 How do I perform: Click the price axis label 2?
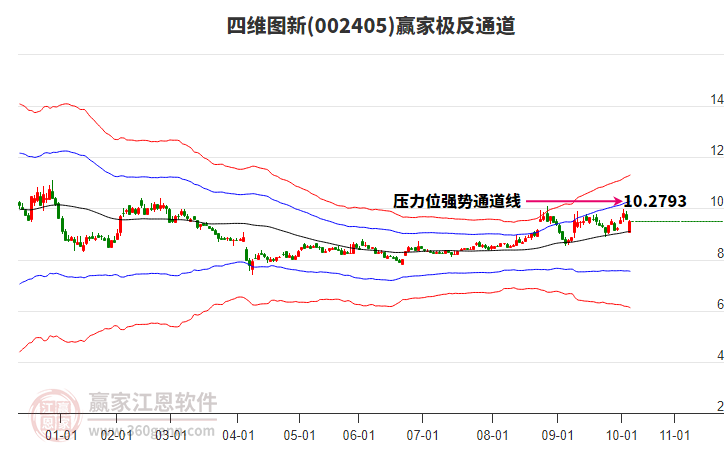point(720,406)
